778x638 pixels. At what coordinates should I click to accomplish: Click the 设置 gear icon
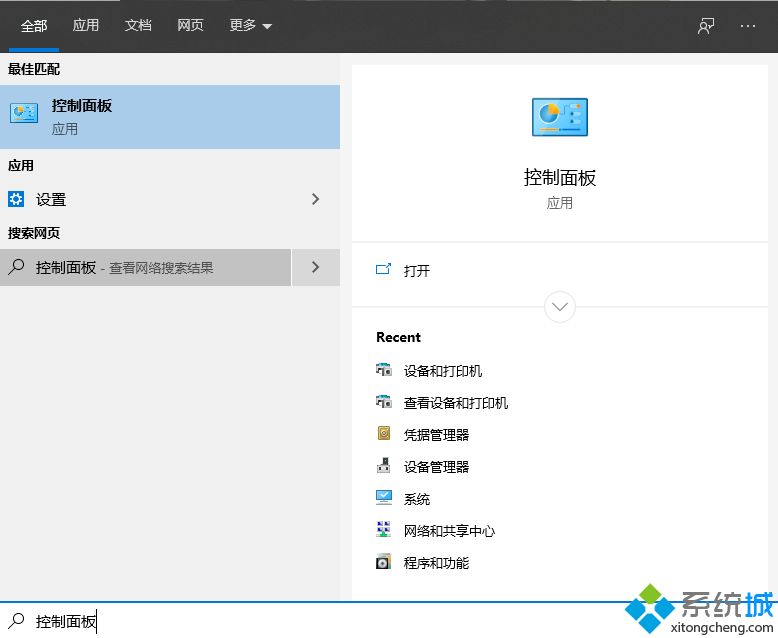(16, 199)
